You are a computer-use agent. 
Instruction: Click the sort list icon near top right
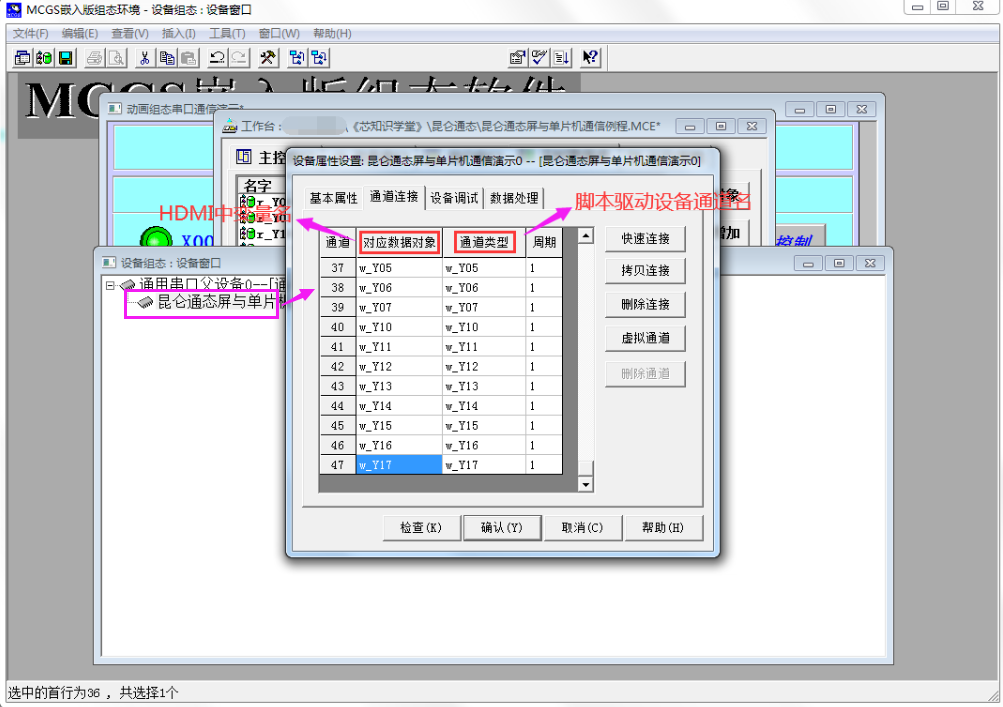point(563,57)
